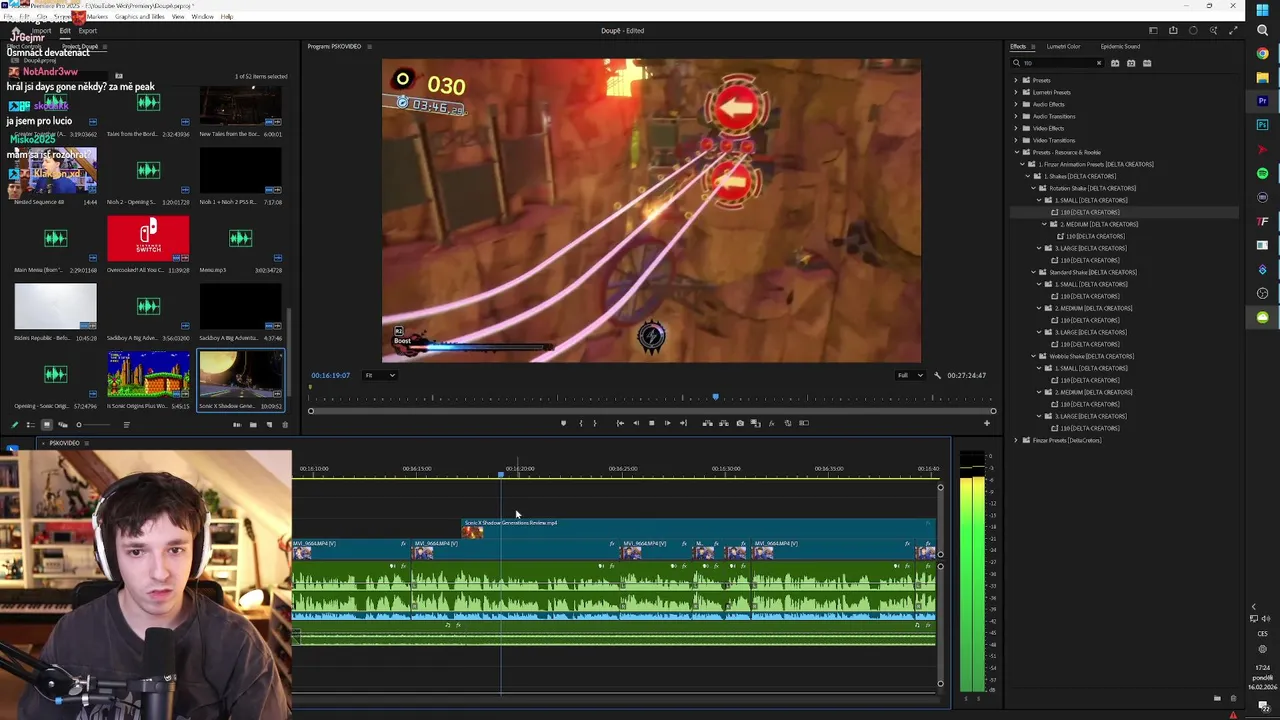Create new bin in Project panel
The image size is (1280, 720).
pyautogui.click(x=253, y=425)
